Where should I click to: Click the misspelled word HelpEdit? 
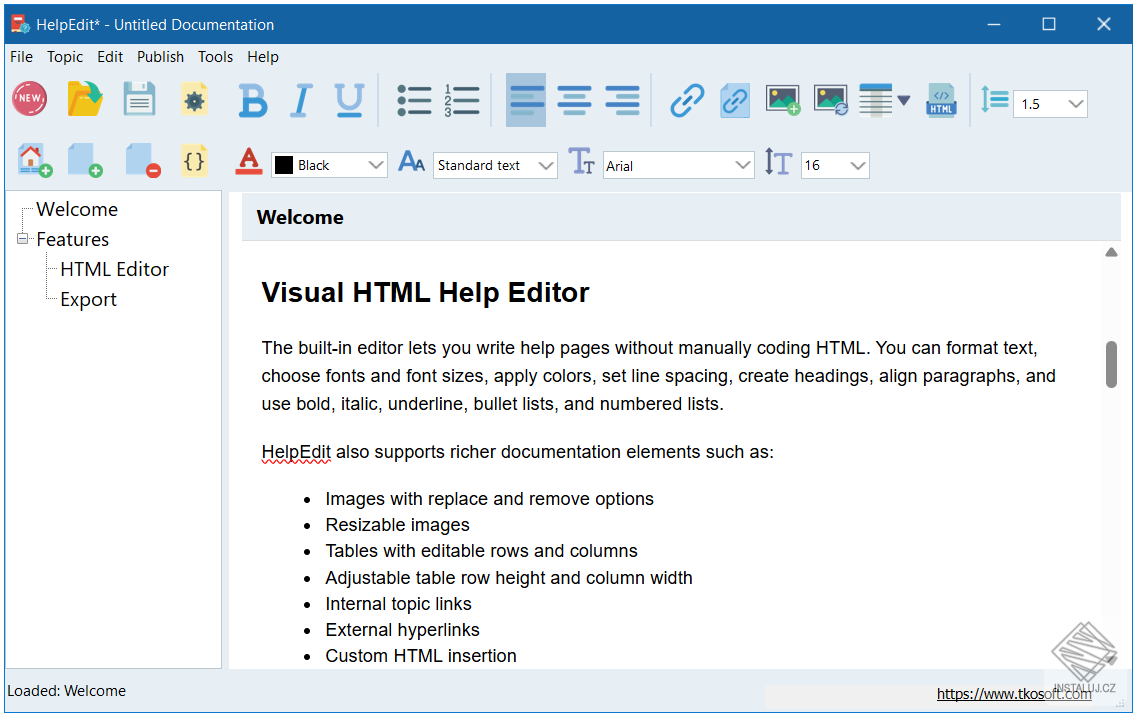(296, 452)
